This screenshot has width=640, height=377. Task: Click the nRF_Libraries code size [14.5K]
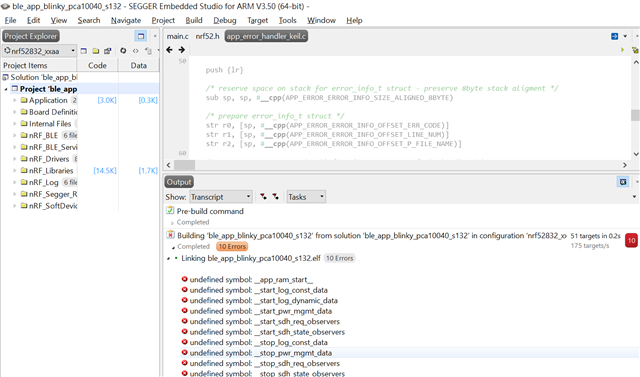coord(105,171)
